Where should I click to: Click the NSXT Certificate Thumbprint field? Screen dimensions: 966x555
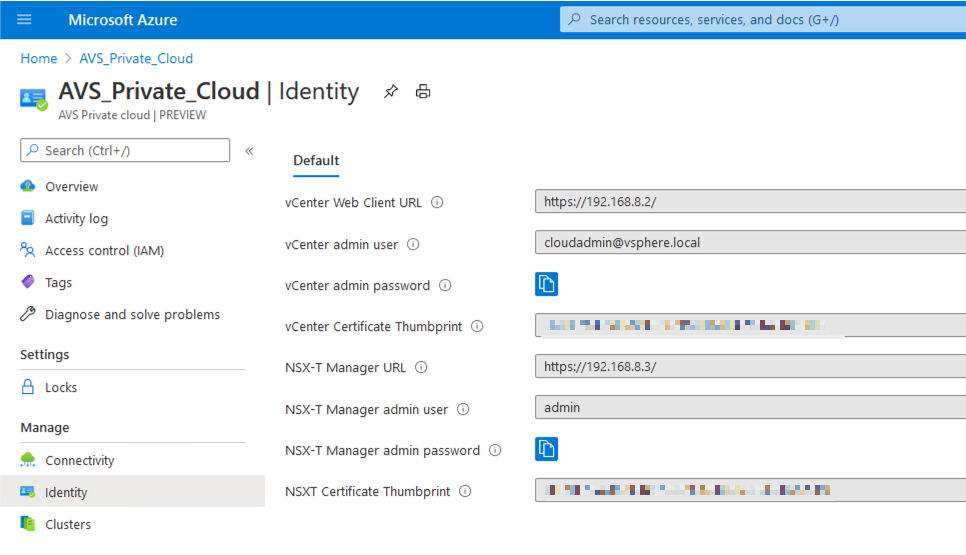click(x=750, y=490)
